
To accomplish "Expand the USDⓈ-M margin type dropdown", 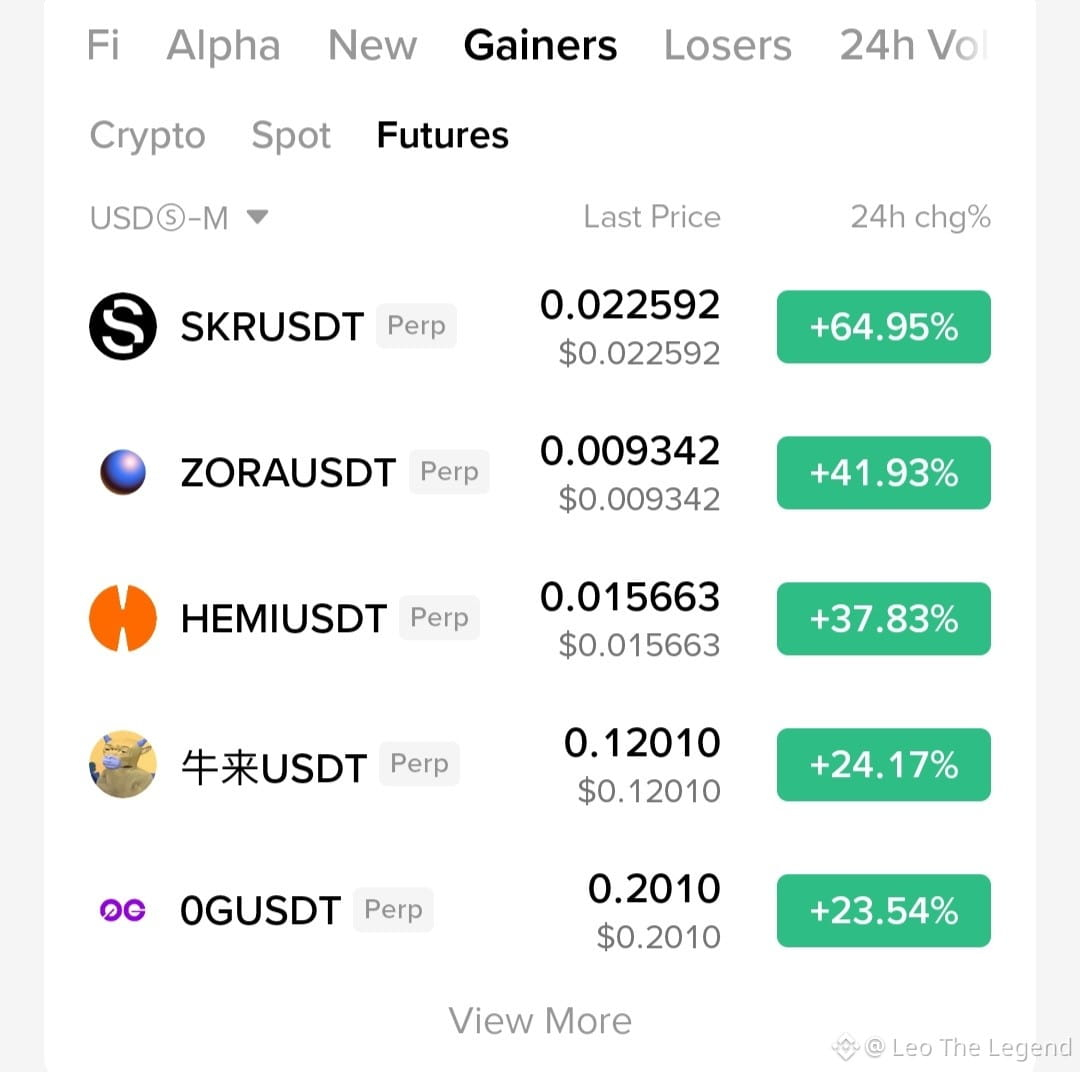I will pyautogui.click(x=178, y=218).
